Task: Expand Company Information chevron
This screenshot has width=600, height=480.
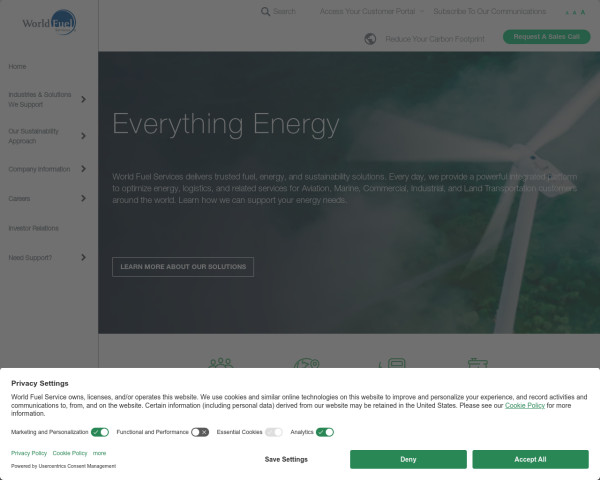Action: pyautogui.click(x=83, y=169)
